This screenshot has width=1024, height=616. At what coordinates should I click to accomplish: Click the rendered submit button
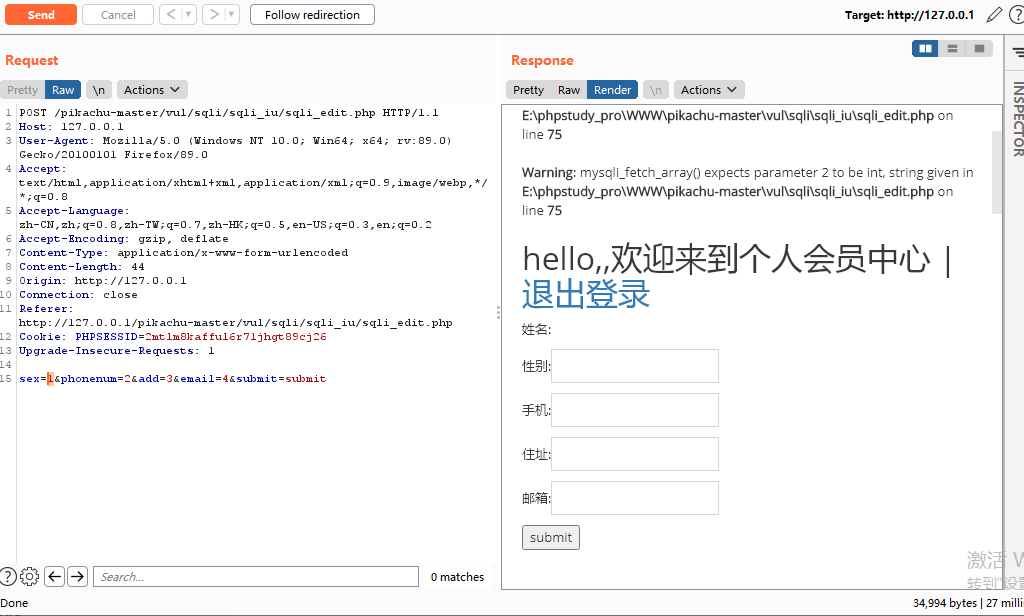[551, 538]
